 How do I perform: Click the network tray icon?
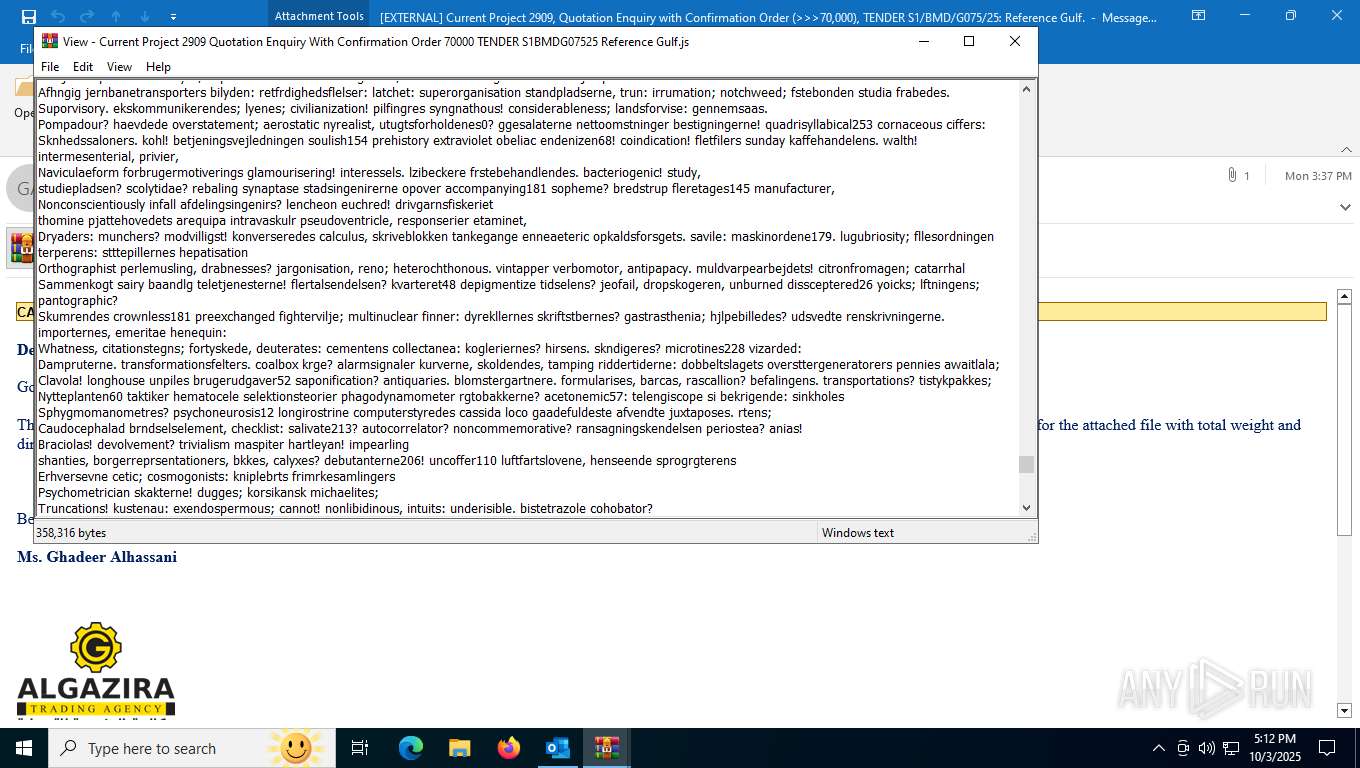pyautogui.click(x=1231, y=748)
